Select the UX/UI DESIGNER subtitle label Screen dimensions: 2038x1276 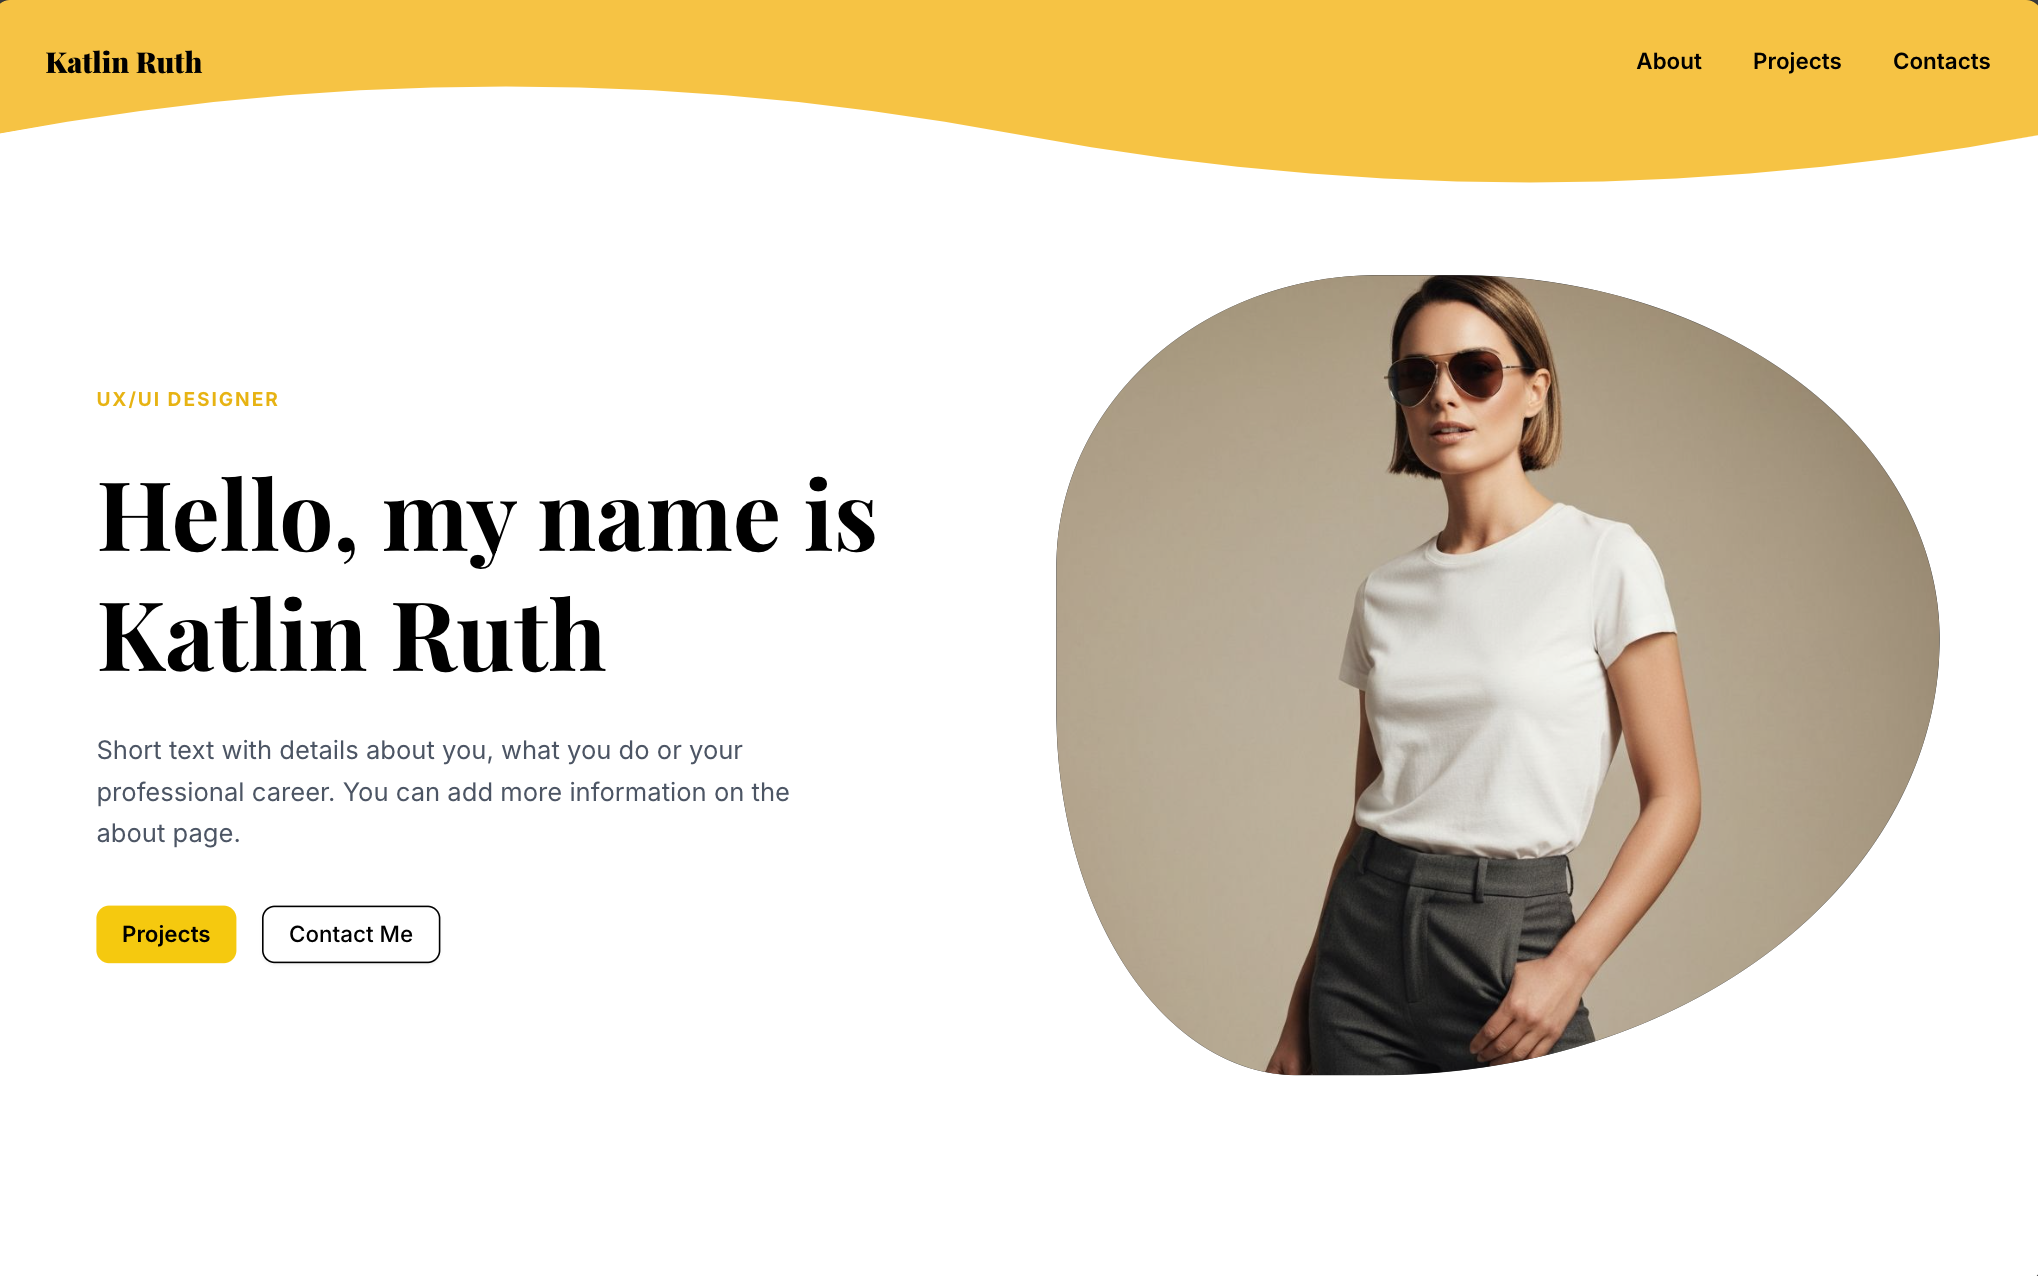(x=187, y=399)
